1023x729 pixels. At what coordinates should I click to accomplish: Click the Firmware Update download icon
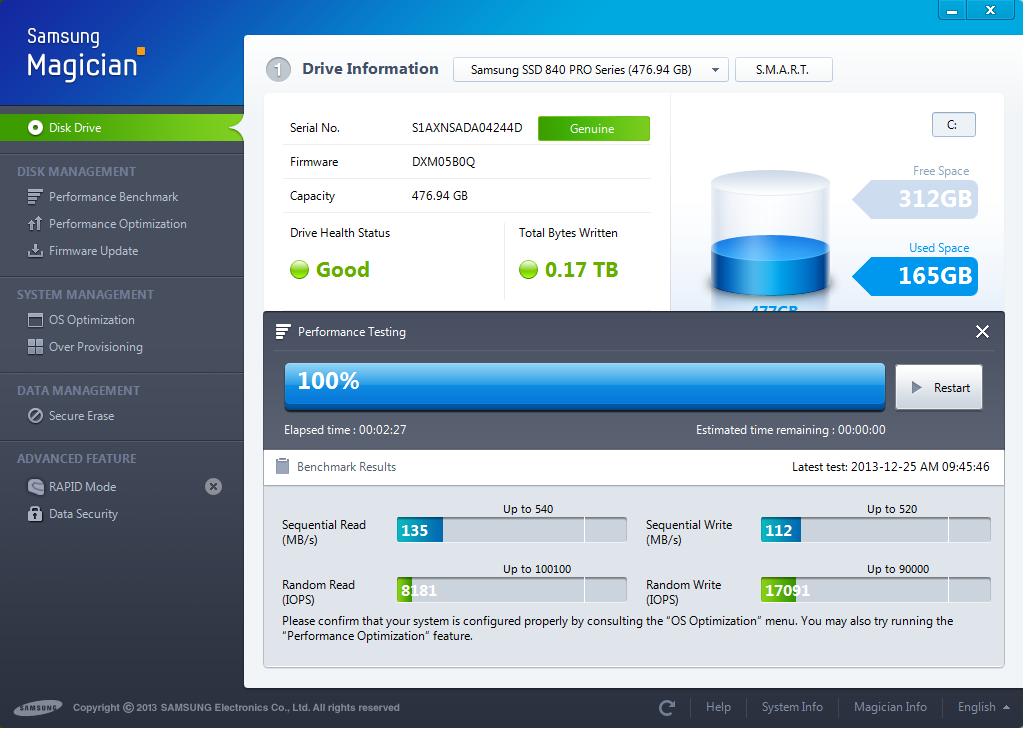click(35, 251)
